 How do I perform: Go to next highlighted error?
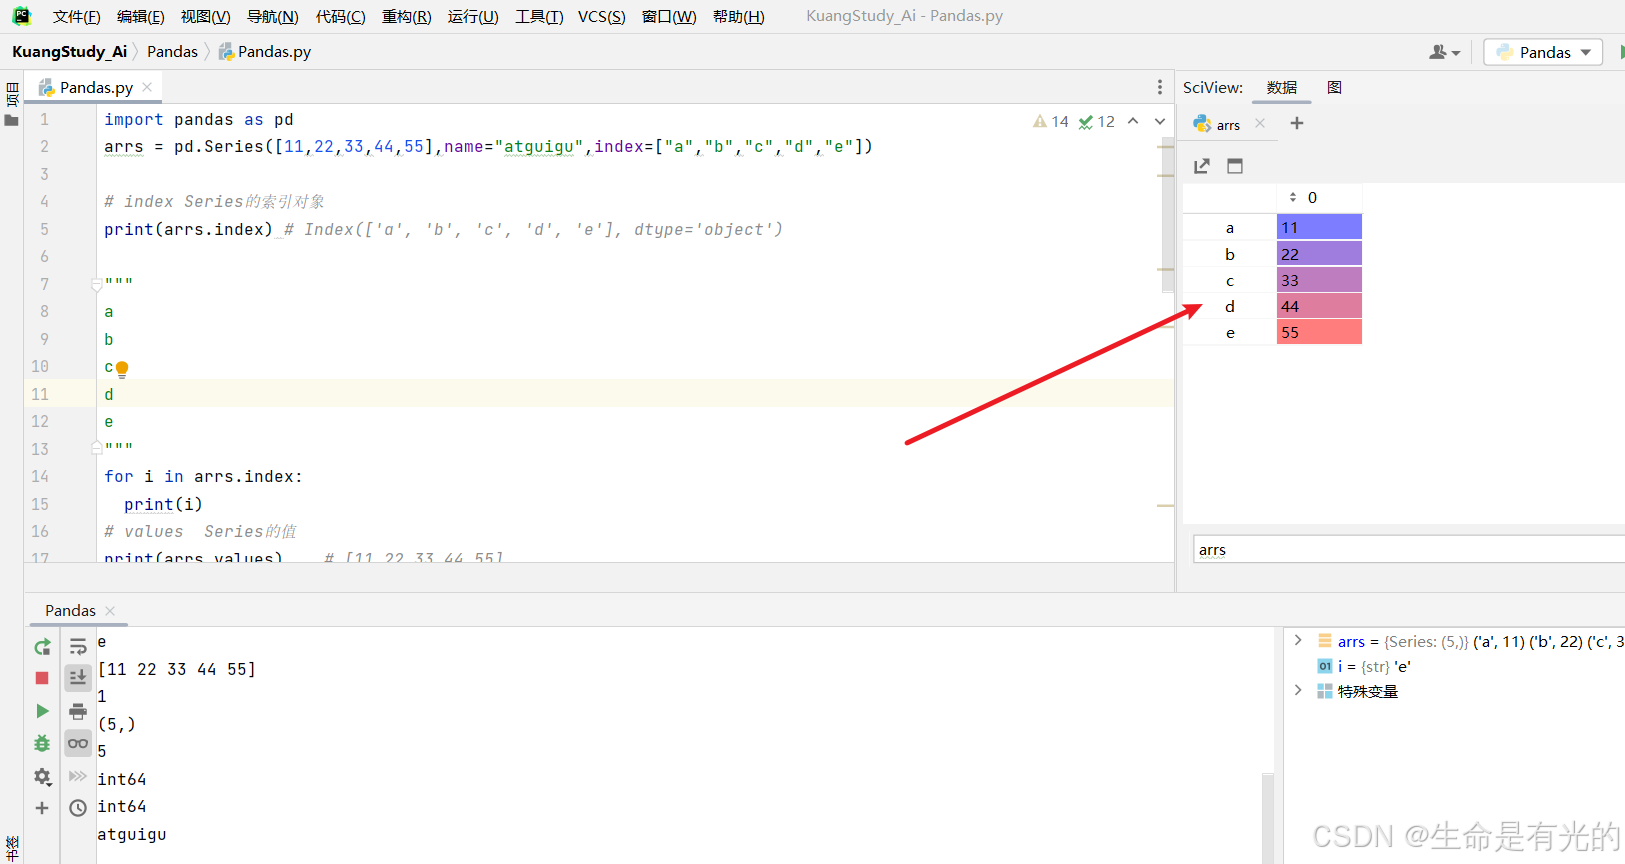[1160, 121]
